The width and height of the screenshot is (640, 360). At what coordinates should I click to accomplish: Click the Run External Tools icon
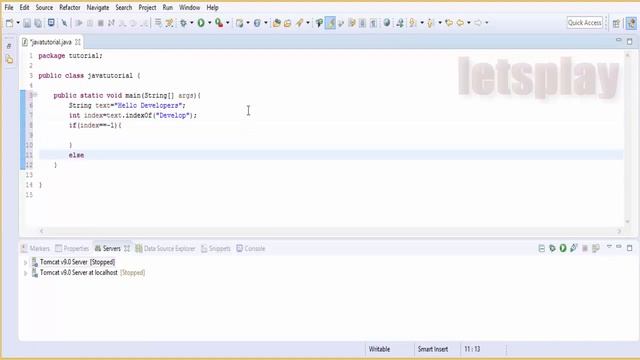(x=219, y=23)
